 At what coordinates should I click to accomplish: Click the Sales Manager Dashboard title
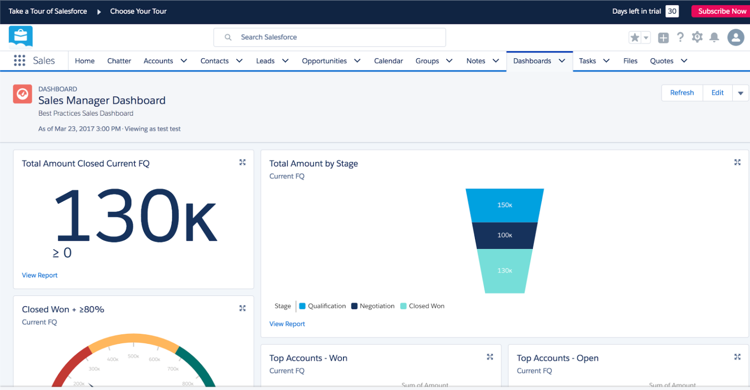point(102,100)
